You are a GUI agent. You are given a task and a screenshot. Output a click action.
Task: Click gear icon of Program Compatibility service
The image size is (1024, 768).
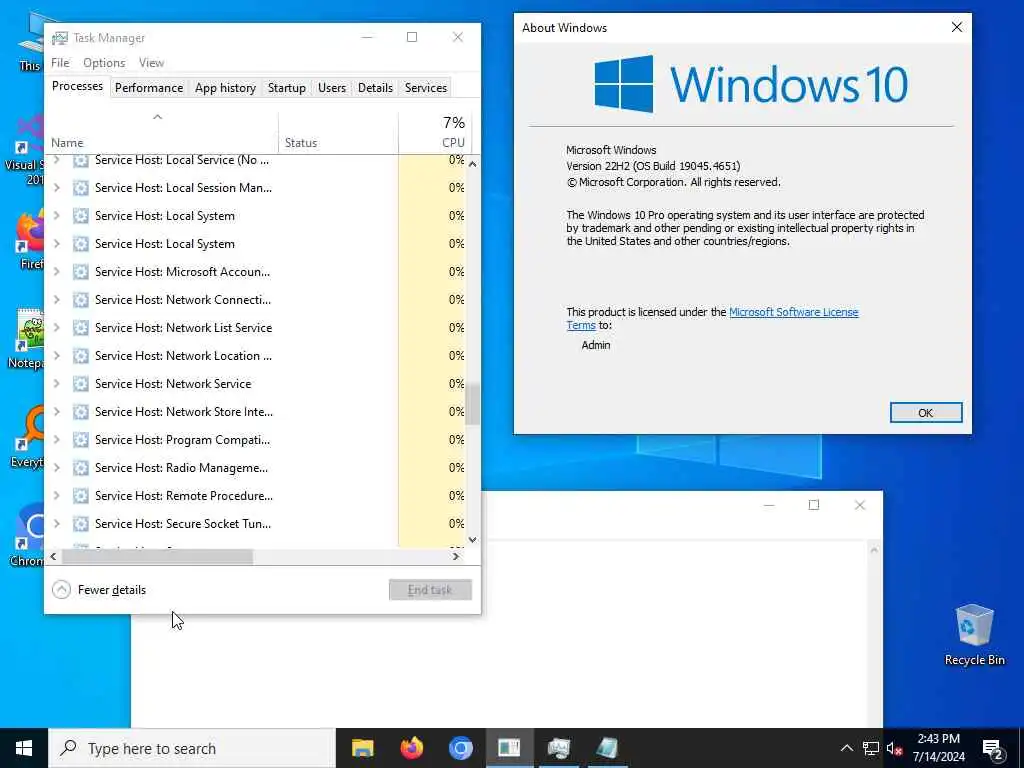80,440
